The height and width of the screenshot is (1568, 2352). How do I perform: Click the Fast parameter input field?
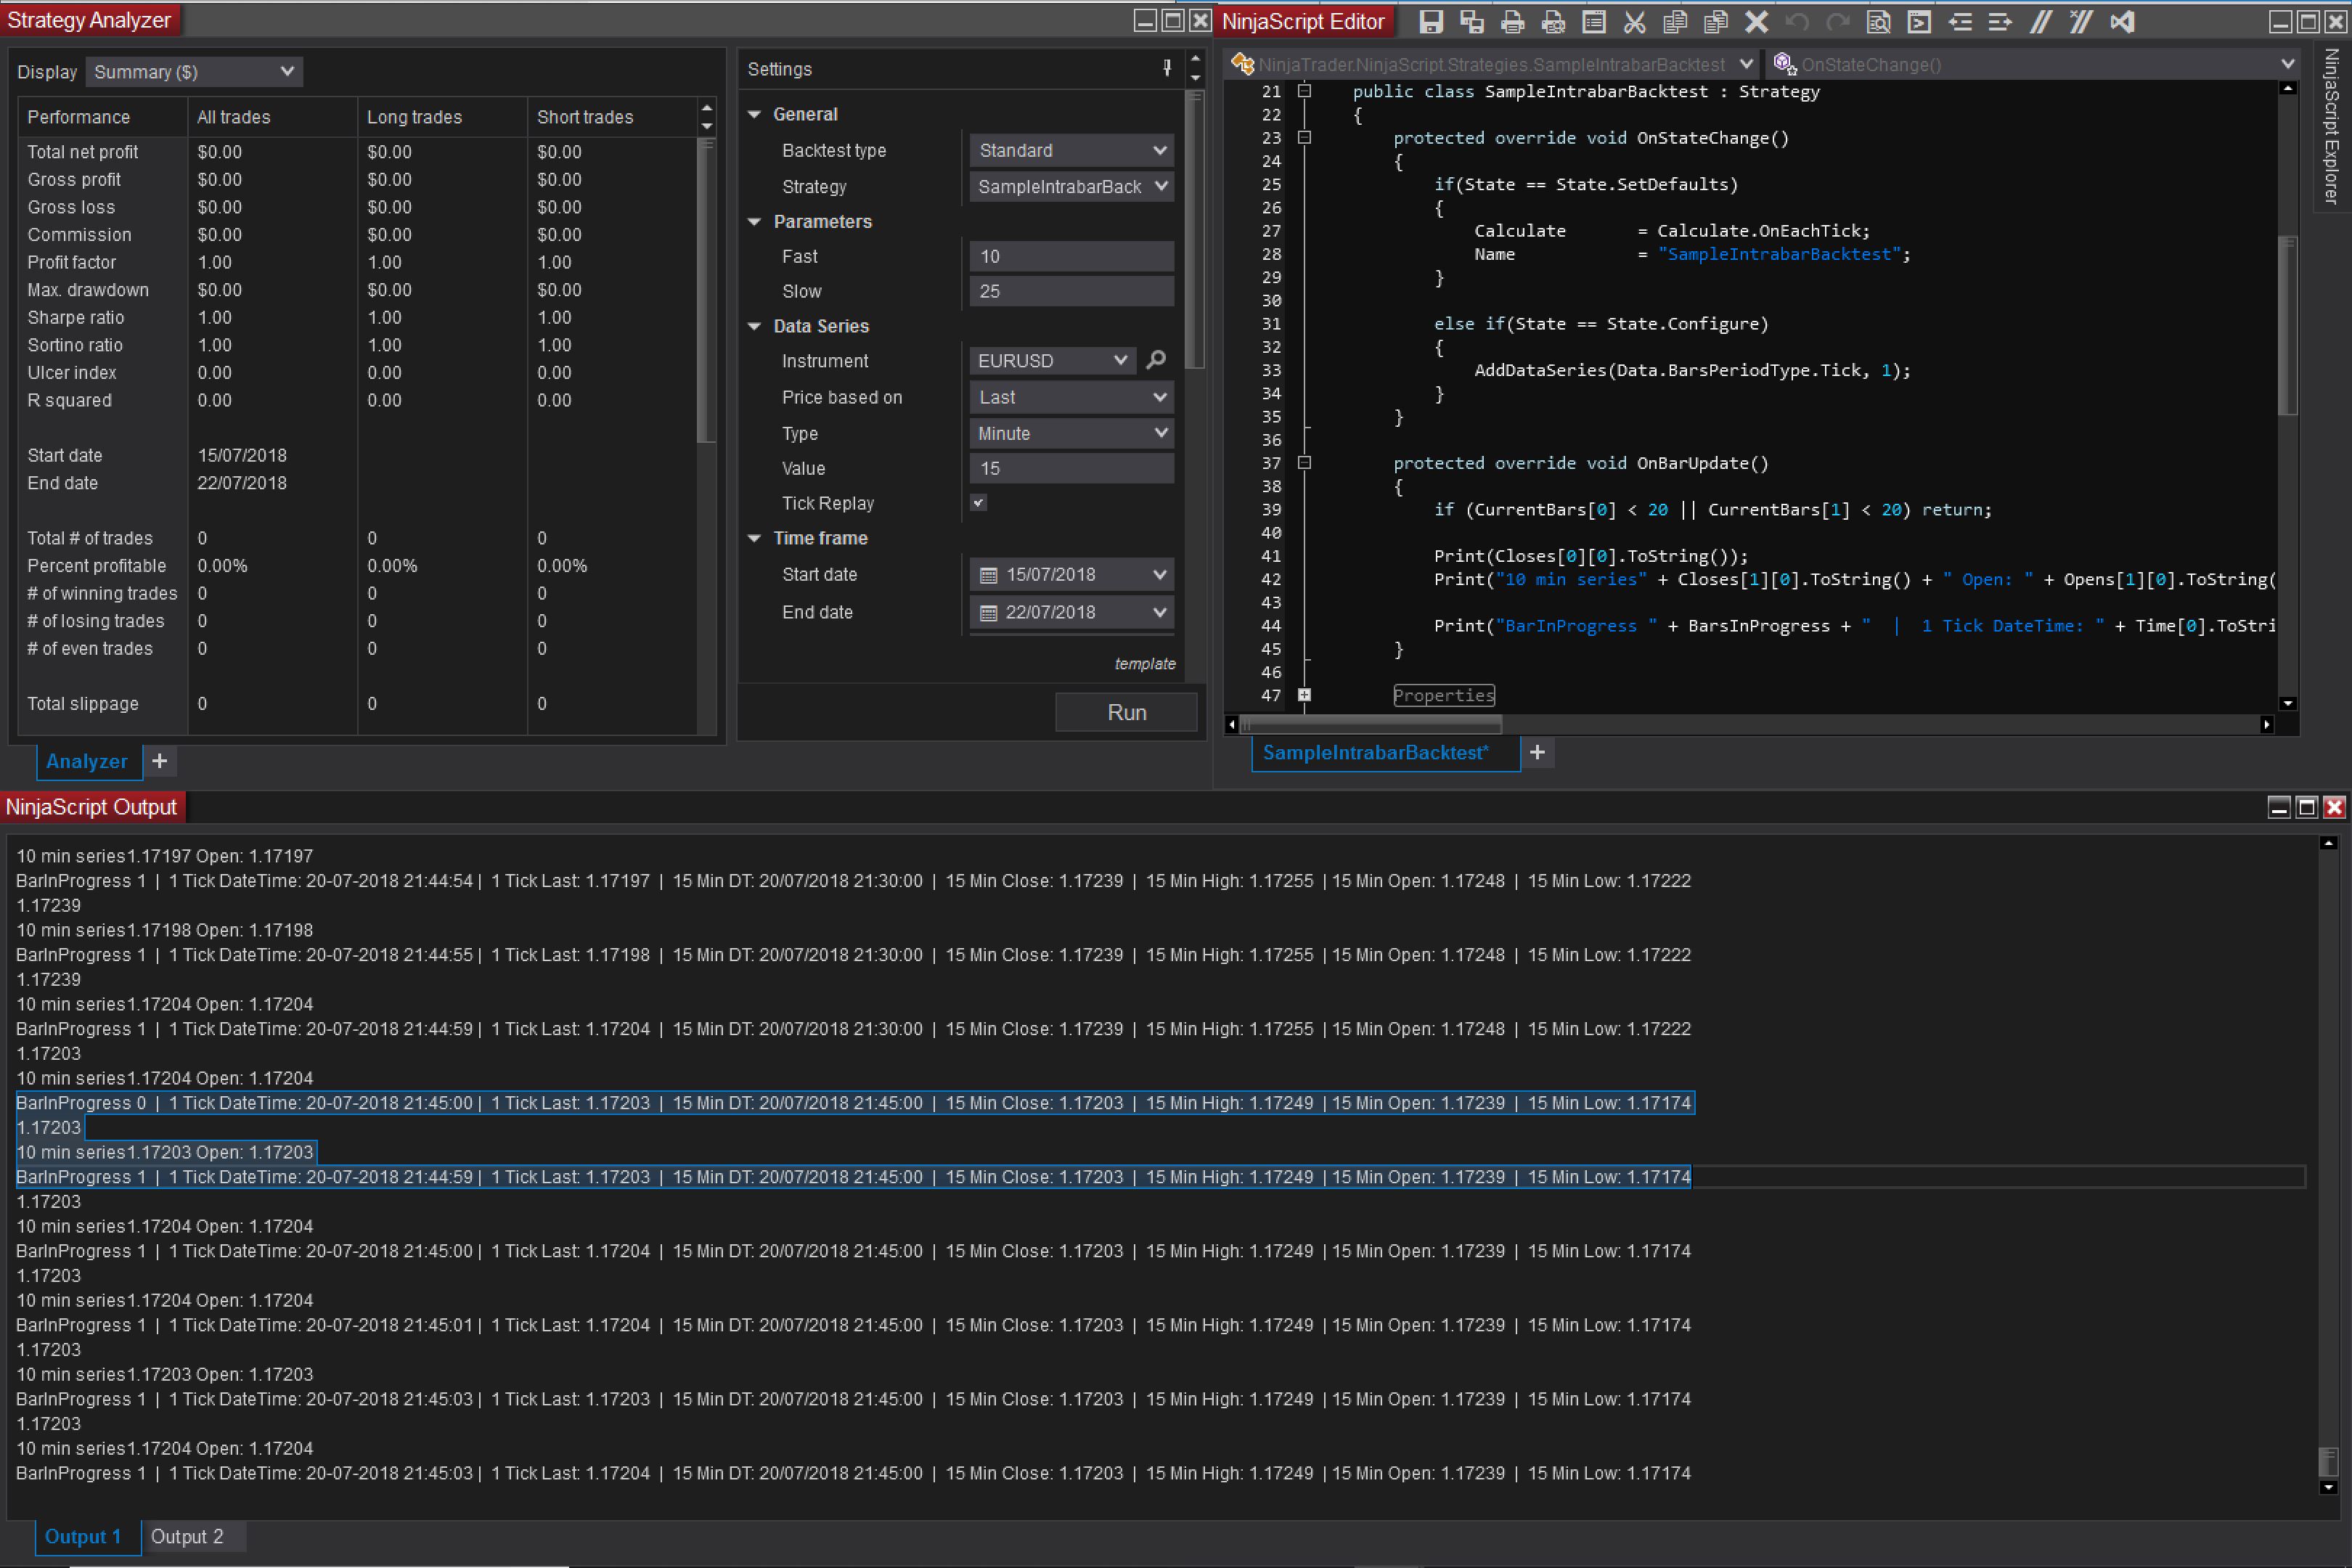[x=1071, y=256]
